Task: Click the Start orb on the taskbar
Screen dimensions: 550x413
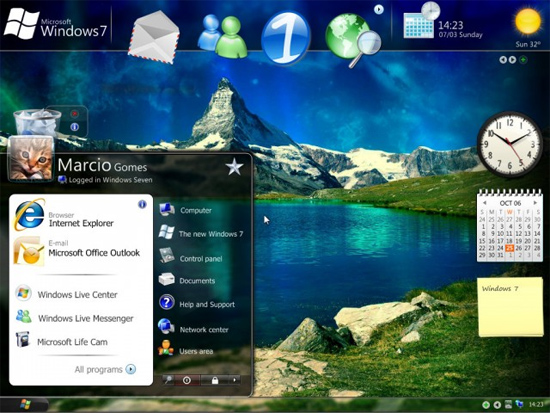Action: (25, 404)
